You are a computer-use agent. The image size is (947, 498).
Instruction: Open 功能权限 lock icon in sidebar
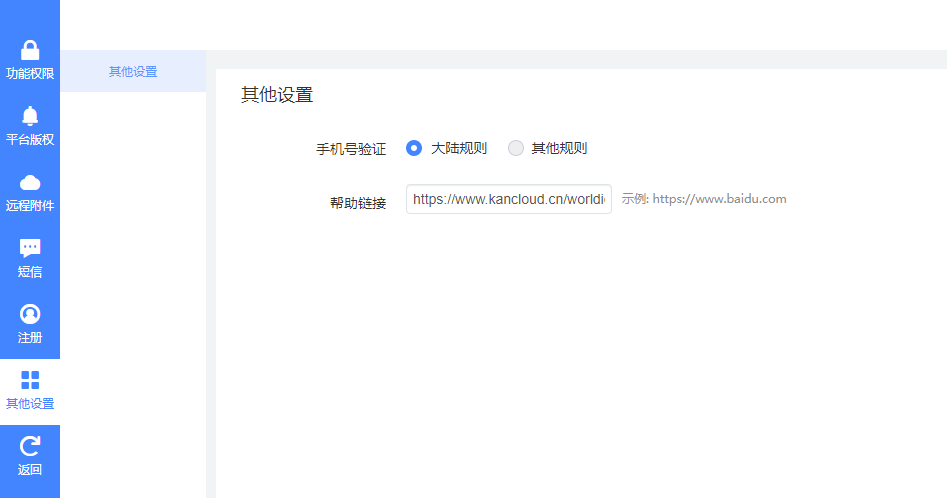30,50
